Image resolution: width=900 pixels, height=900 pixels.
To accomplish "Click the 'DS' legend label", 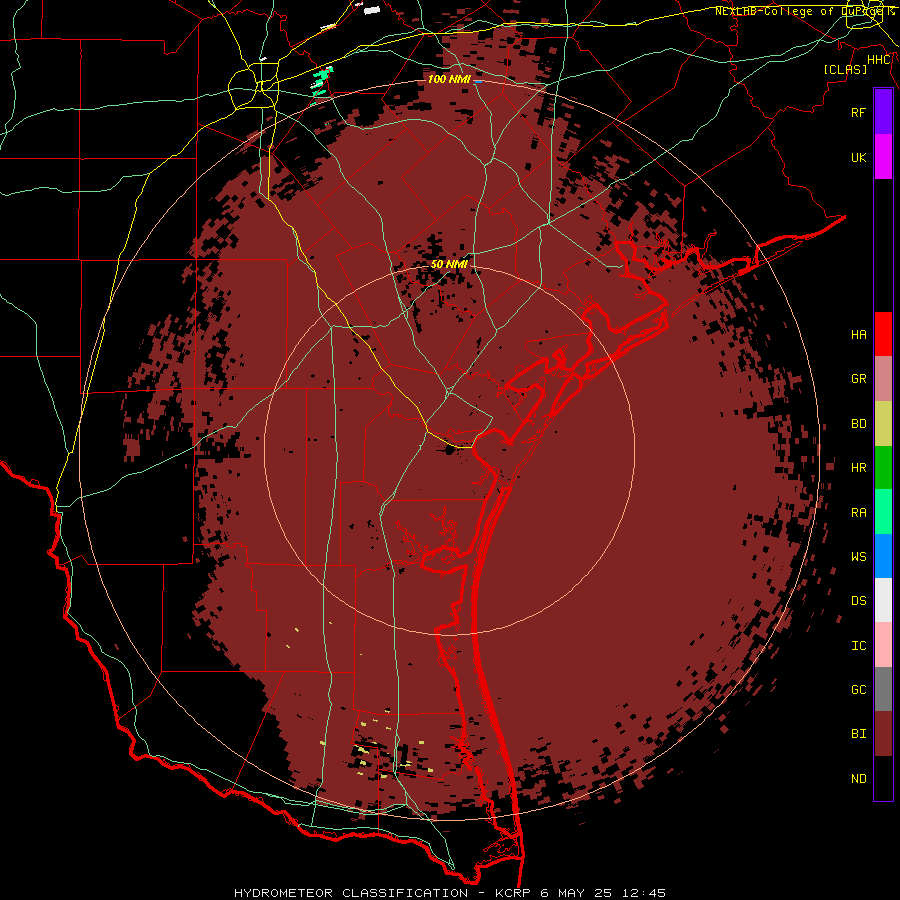I will pos(859,601).
